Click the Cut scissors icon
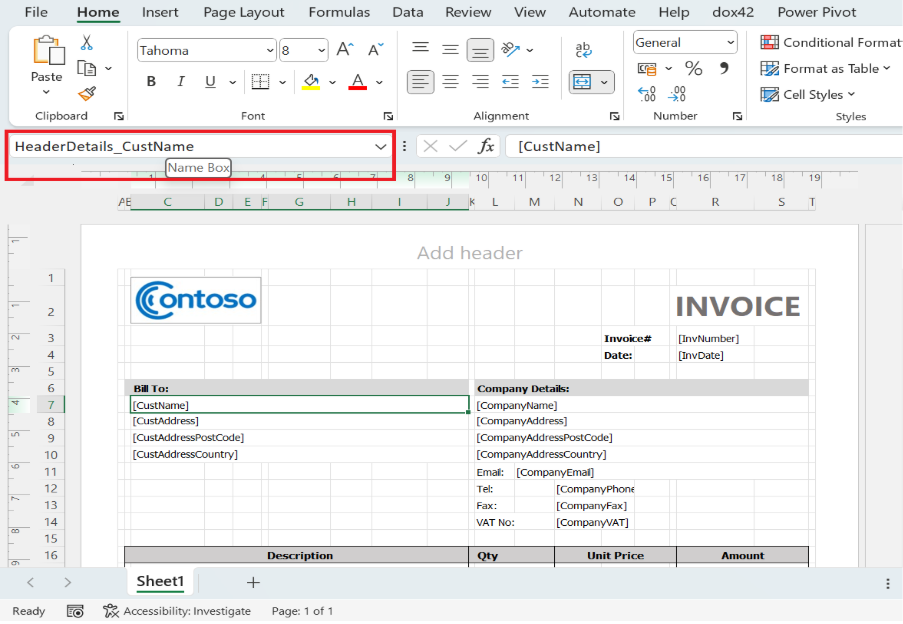The height and width of the screenshot is (624, 903). pos(87,43)
